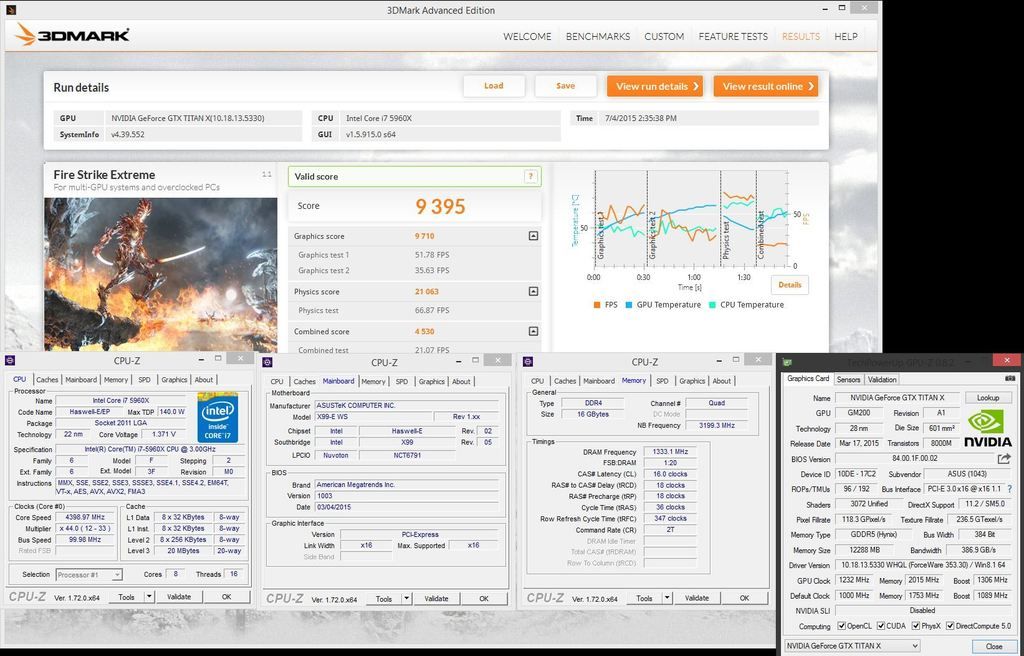1024x656 pixels.
Task: Click the NVIDIA logo in GPU-Z
Action: click(987, 429)
